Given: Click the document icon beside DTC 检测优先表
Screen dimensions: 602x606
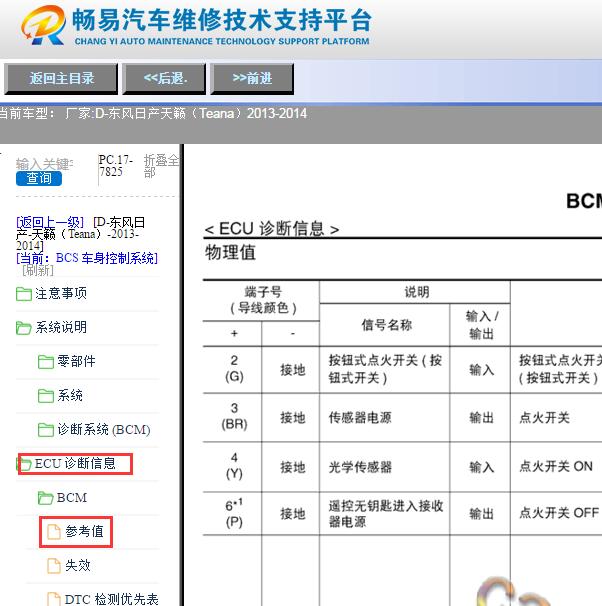Looking at the screenshot, I should click(x=54, y=599).
